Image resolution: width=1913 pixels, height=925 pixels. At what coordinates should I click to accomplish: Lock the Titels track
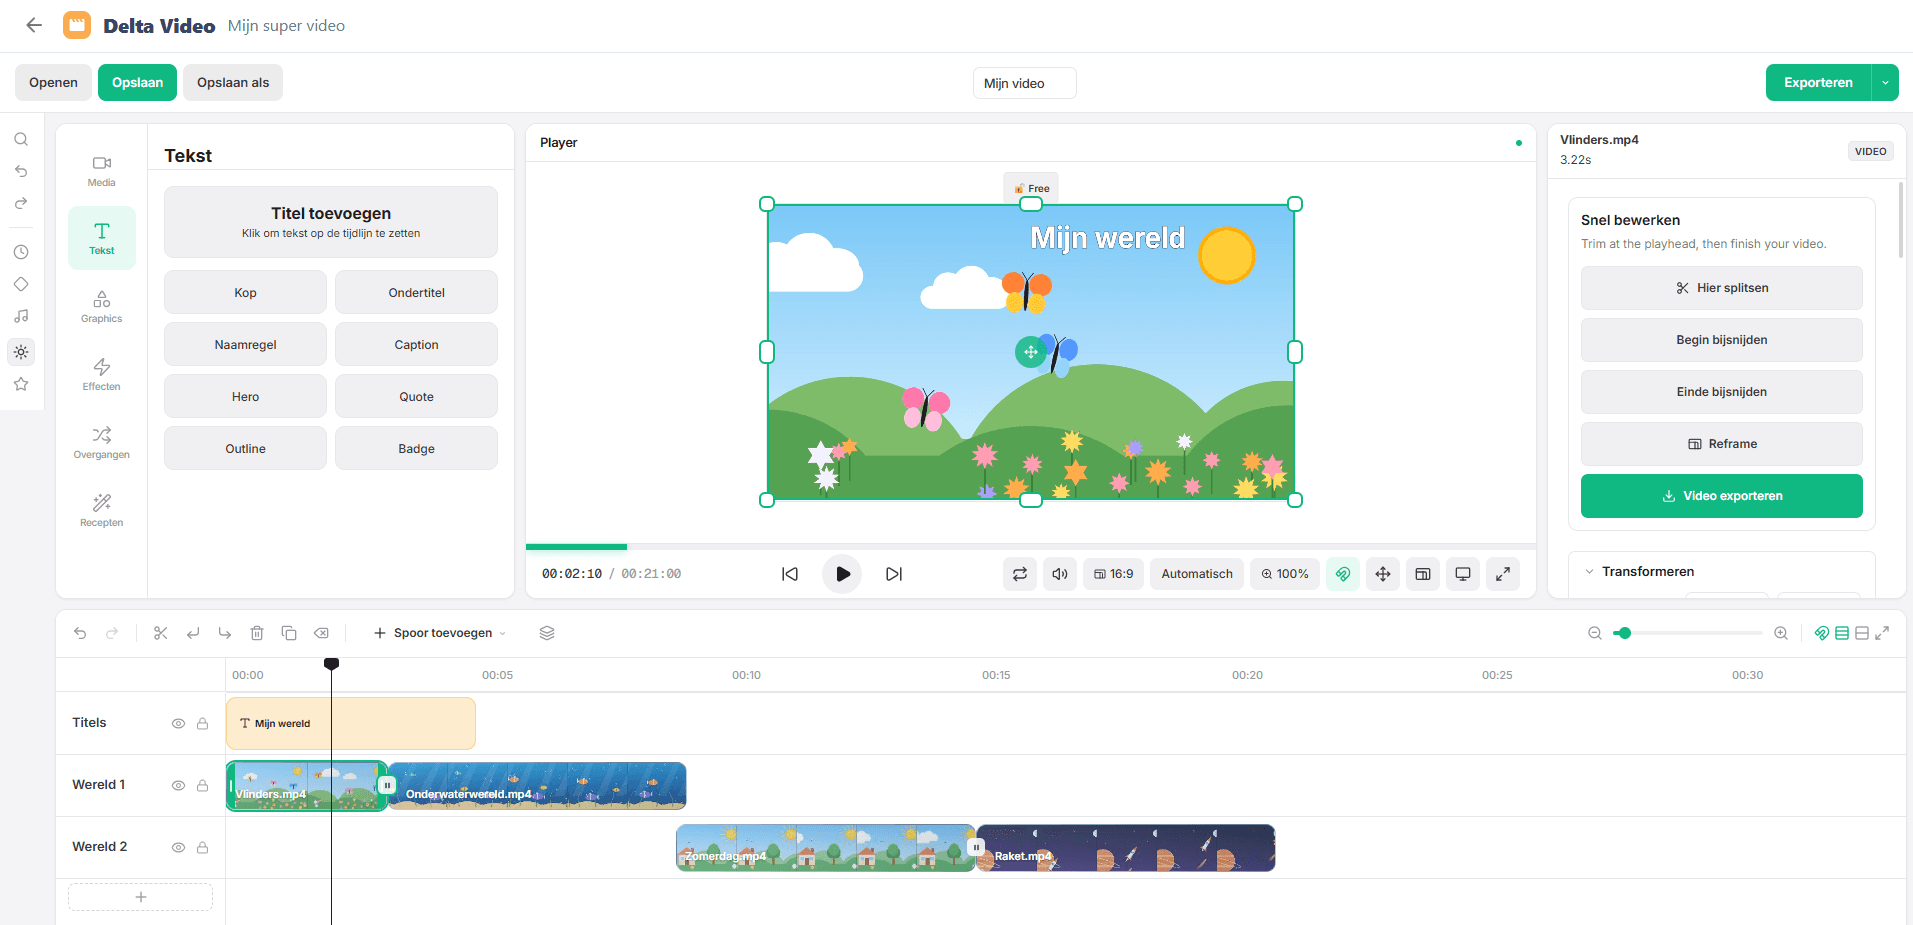(x=202, y=723)
